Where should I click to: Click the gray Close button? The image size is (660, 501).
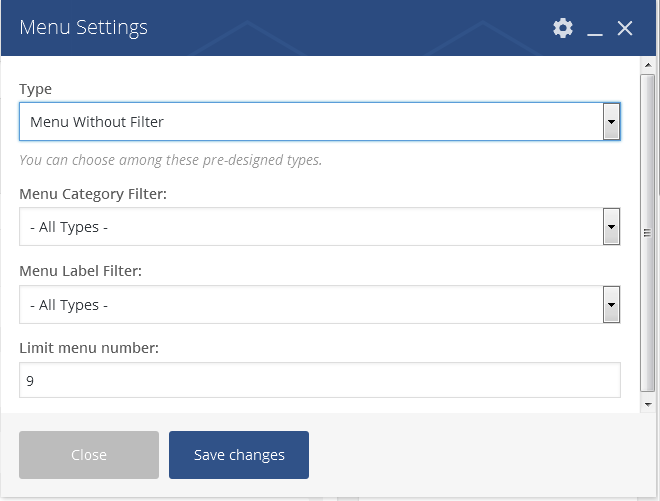click(89, 455)
